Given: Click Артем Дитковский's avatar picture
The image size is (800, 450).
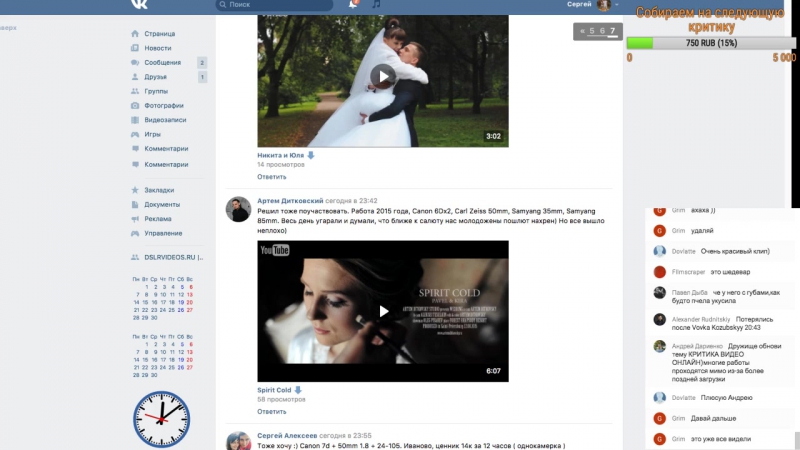Looking at the screenshot, I should pyautogui.click(x=238, y=209).
